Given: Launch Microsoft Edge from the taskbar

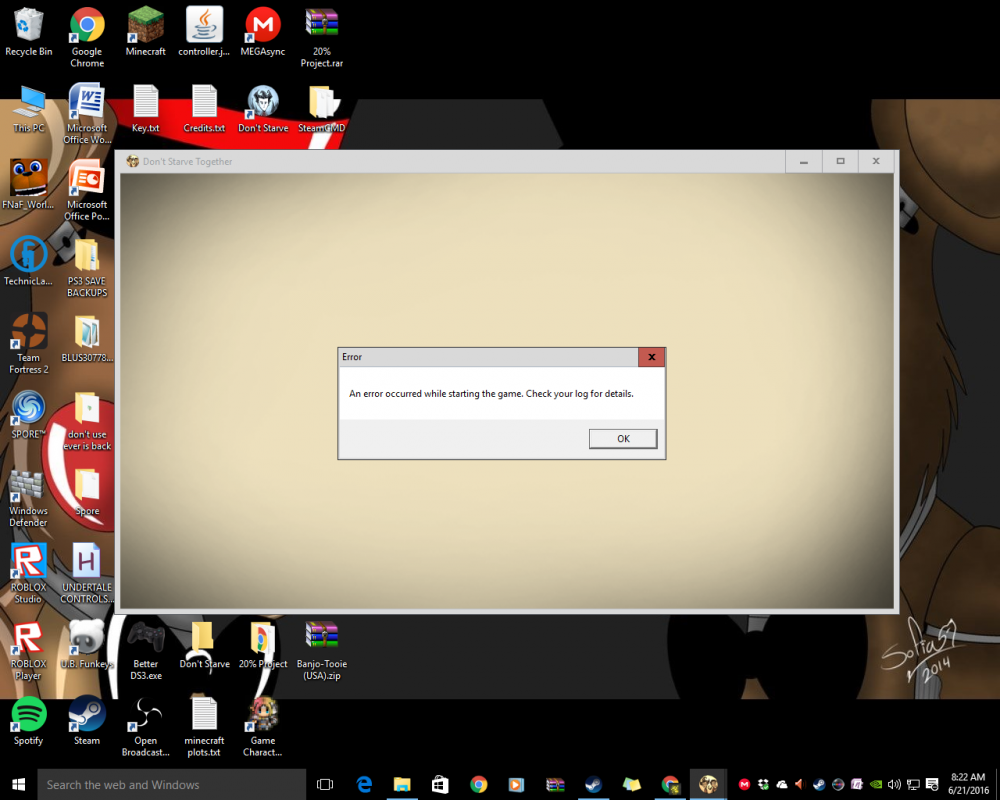Looking at the screenshot, I should 364,784.
